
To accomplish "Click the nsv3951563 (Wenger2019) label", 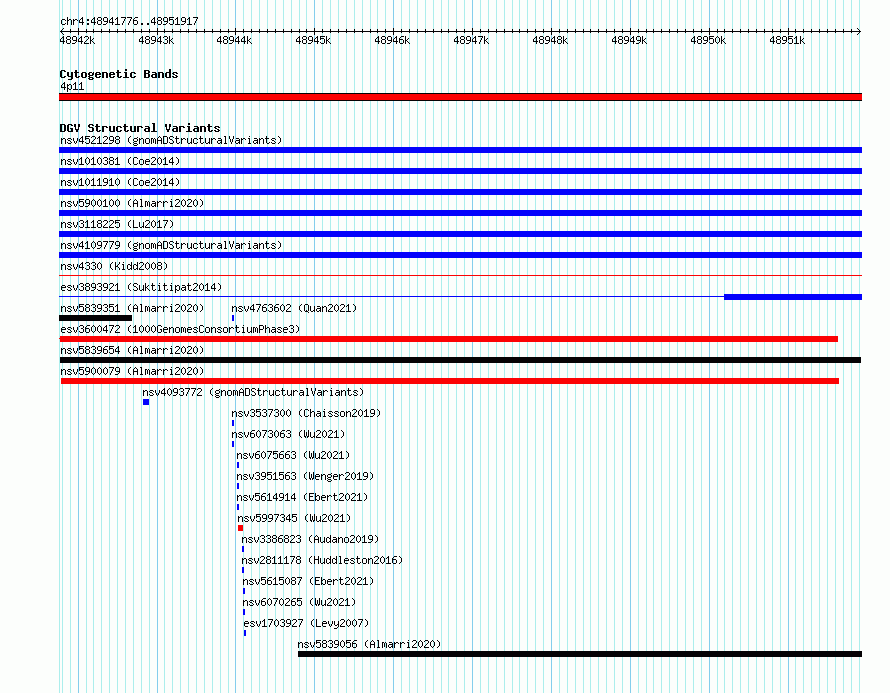I will click(305, 476).
